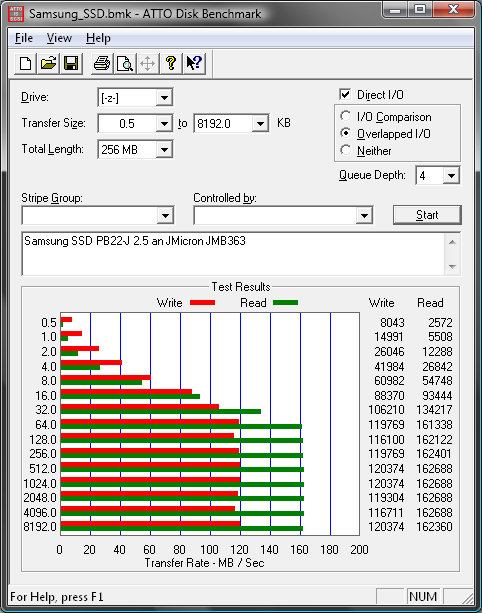Click the New file toolbar icon

pyautogui.click(x=25, y=63)
